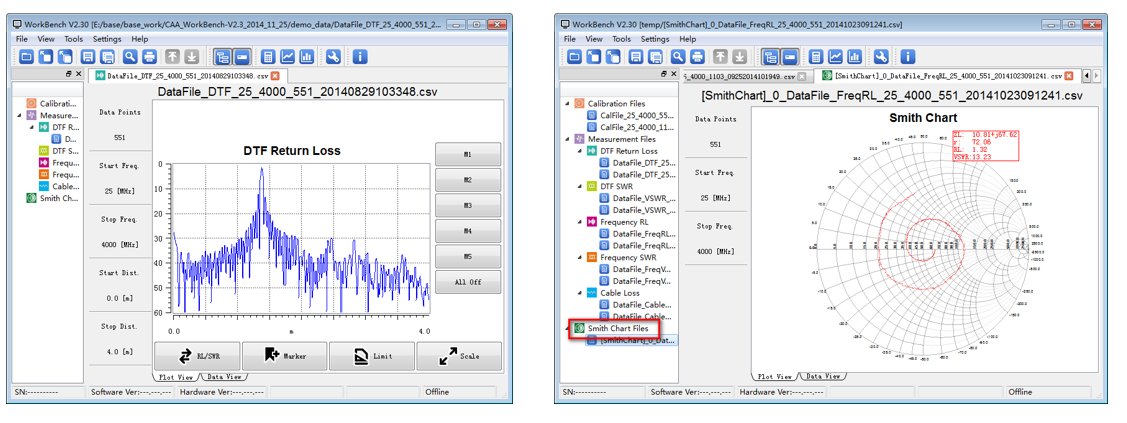Toggle marker M1 button
Viewport: 1127px width, 423px height.
point(468,154)
